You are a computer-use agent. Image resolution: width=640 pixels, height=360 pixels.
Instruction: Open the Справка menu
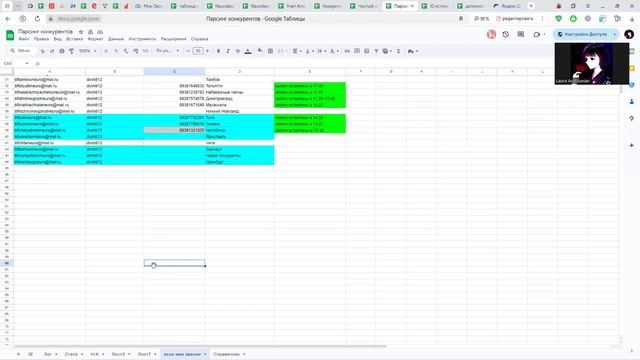[x=200, y=39]
